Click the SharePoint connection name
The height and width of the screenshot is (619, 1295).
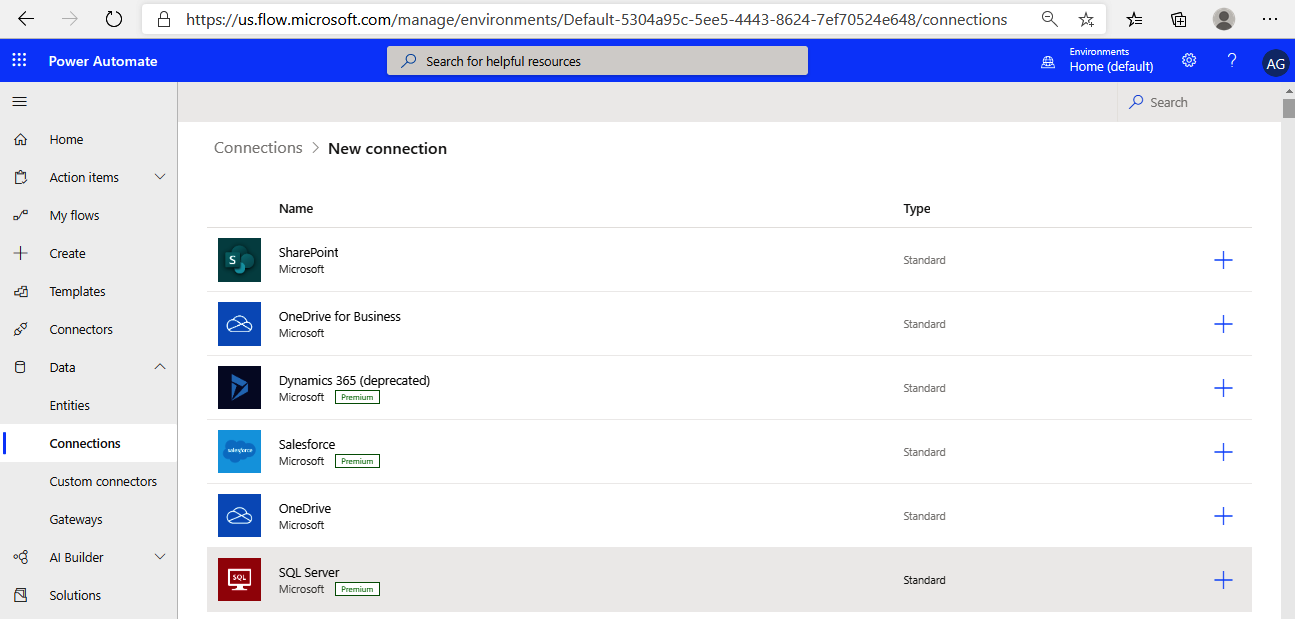[x=309, y=253]
